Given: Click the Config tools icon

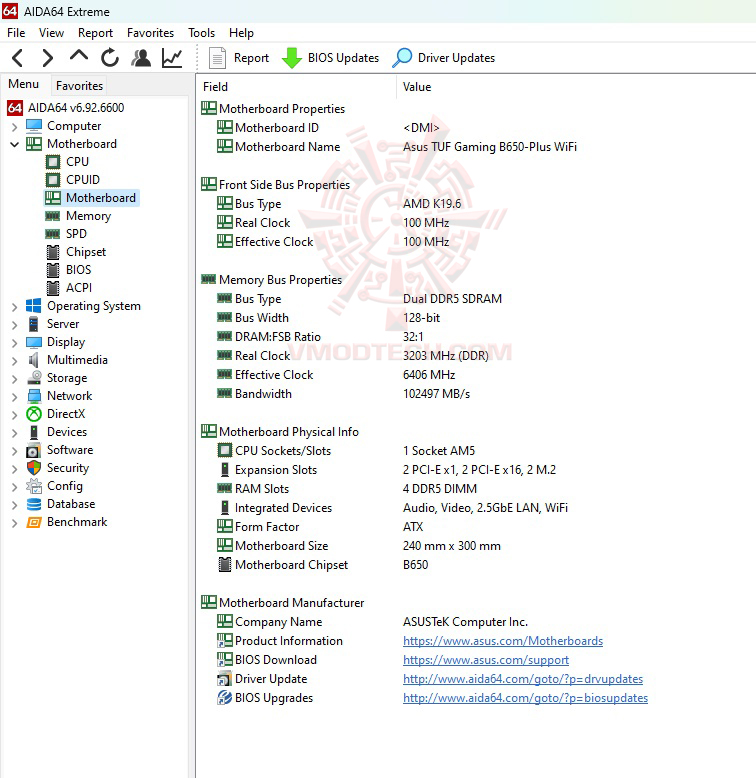Looking at the screenshot, I should click(34, 486).
